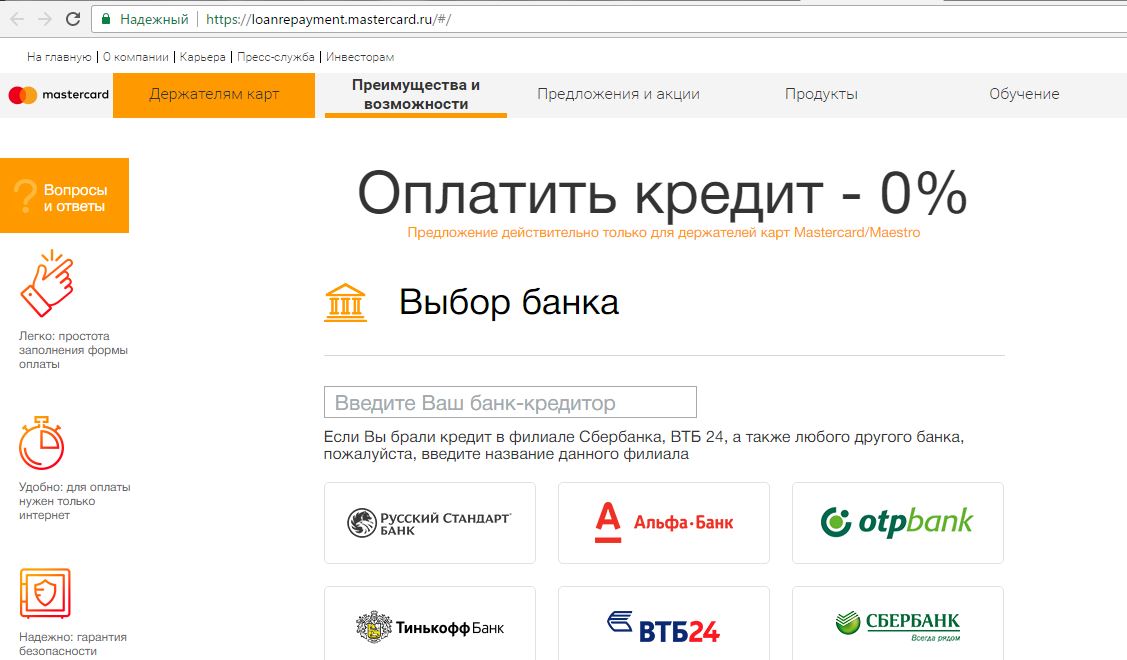This screenshot has height=660, width=1127.
Task: Switch to the Продукты tab
Action: (x=822, y=94)
